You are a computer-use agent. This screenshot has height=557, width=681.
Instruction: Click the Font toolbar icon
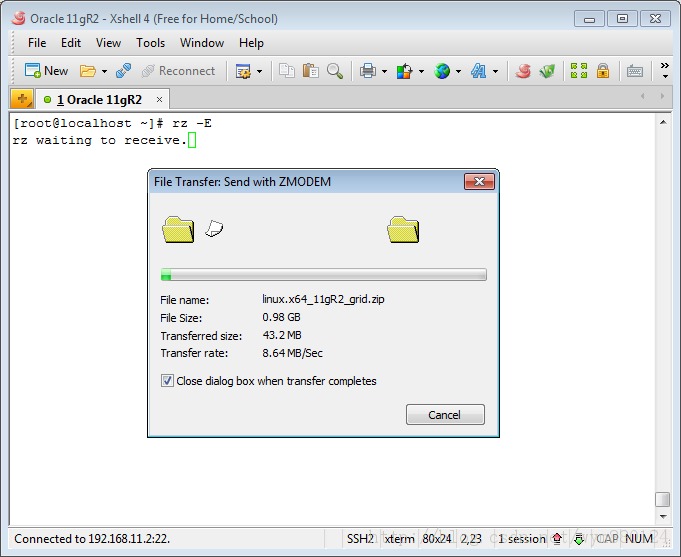[479, 71]
